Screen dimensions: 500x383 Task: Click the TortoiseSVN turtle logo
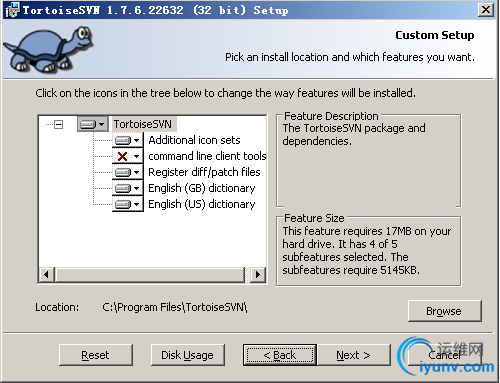click(49, 50)
